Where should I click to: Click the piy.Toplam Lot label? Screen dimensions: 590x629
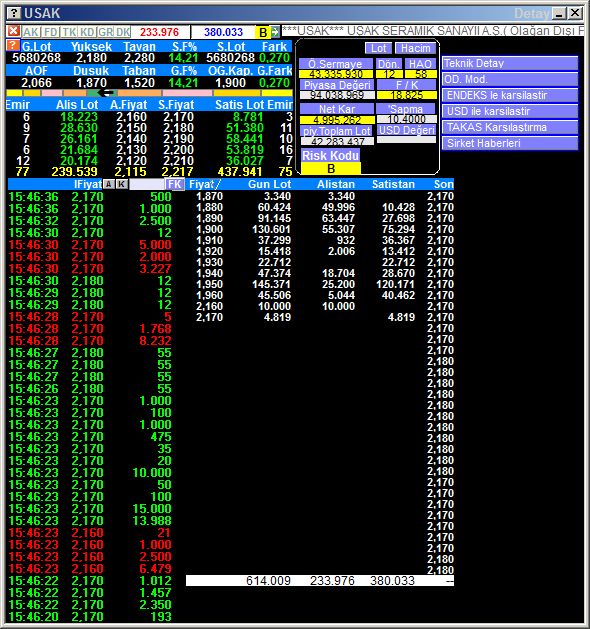(x=337, y=131)
